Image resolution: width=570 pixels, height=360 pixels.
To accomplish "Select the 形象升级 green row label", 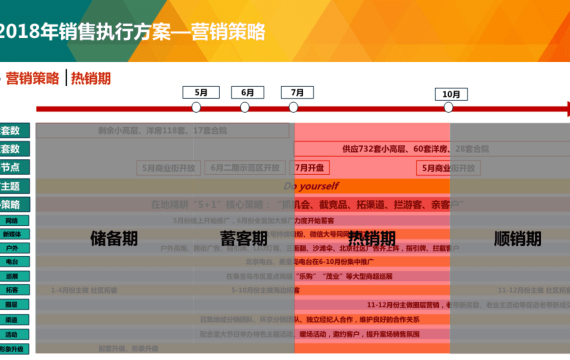I will click(x=15, y=349).
